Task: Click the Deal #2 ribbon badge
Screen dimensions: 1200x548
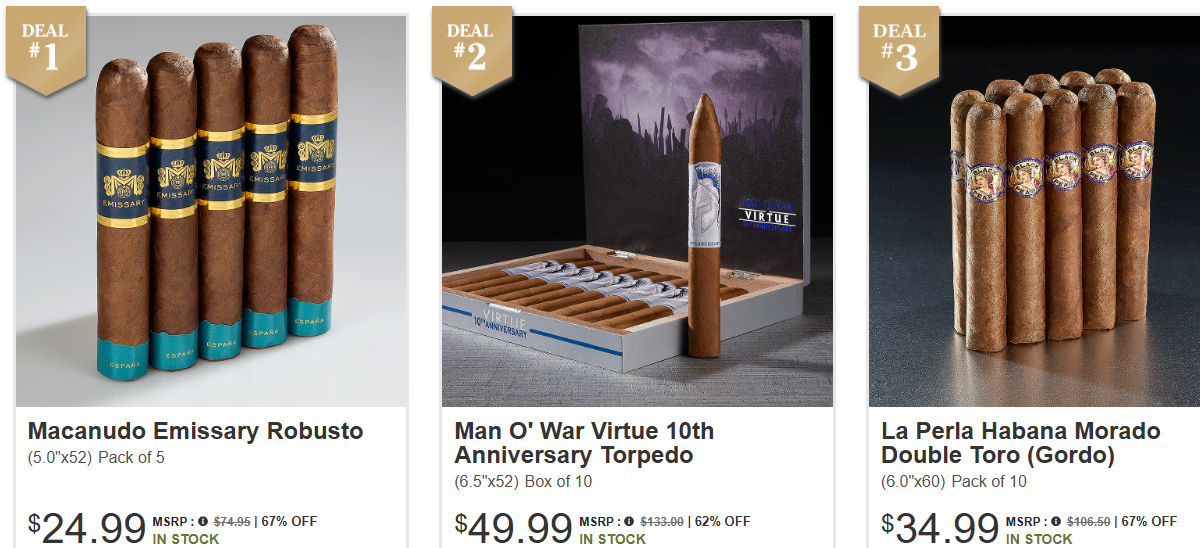Action: 471,50
